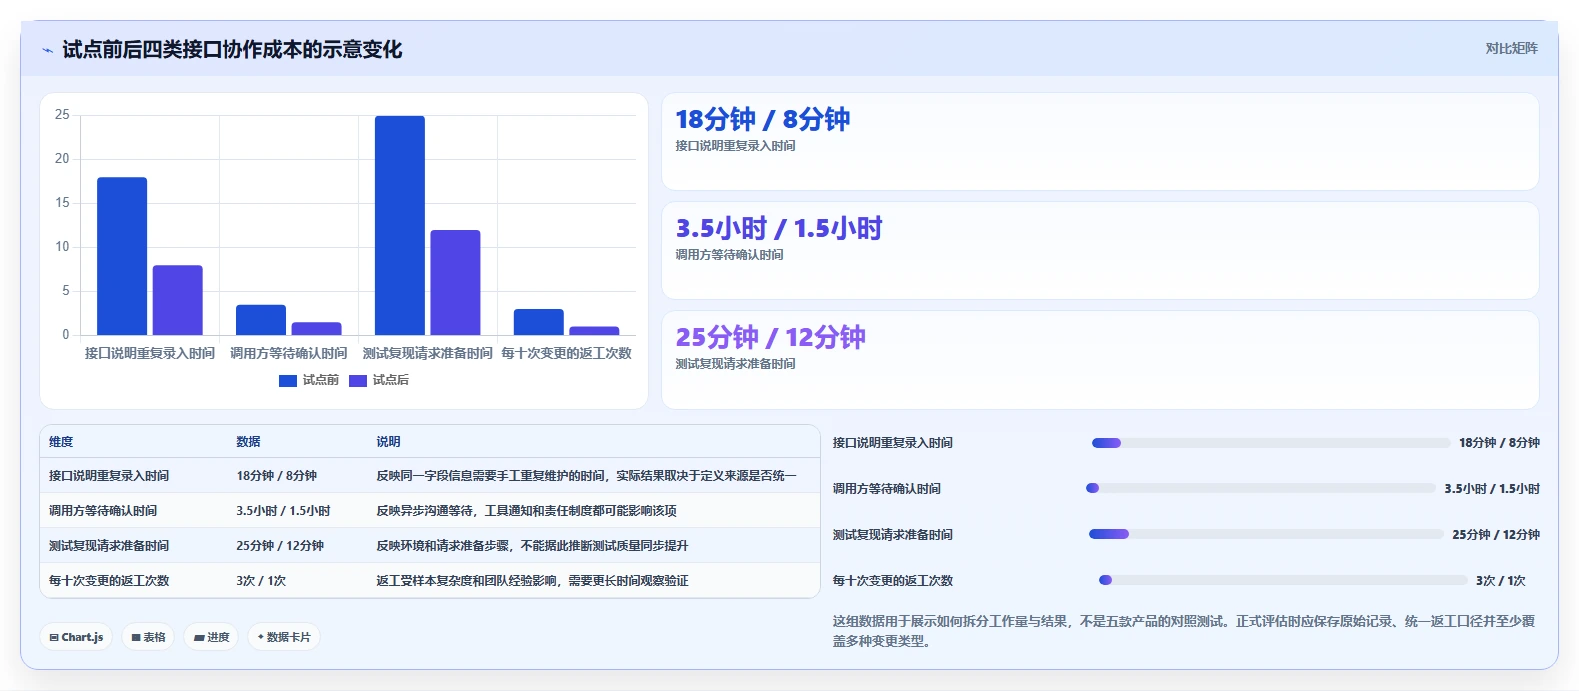1579x691 pixels.
Task: Click the footnote starting 这组数据用于展示
Action: click(x=1184, y=631)
